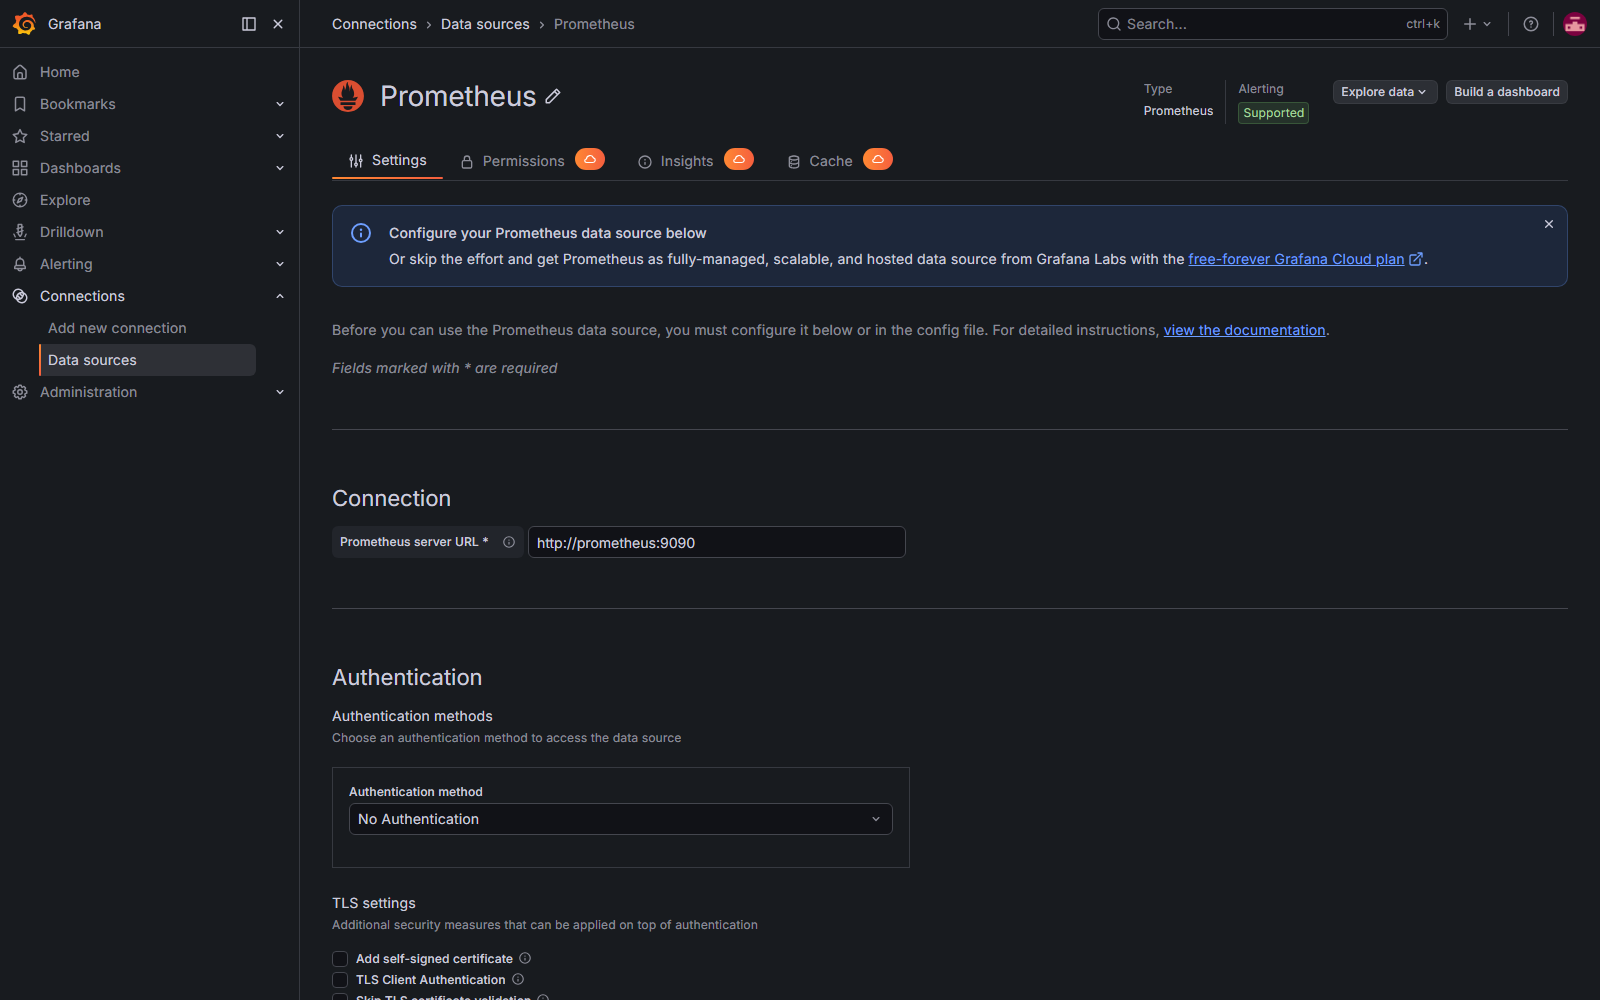Click the info icon beside Add self-signed certificate
1600x1000 pixels.
tap(525, 958)
